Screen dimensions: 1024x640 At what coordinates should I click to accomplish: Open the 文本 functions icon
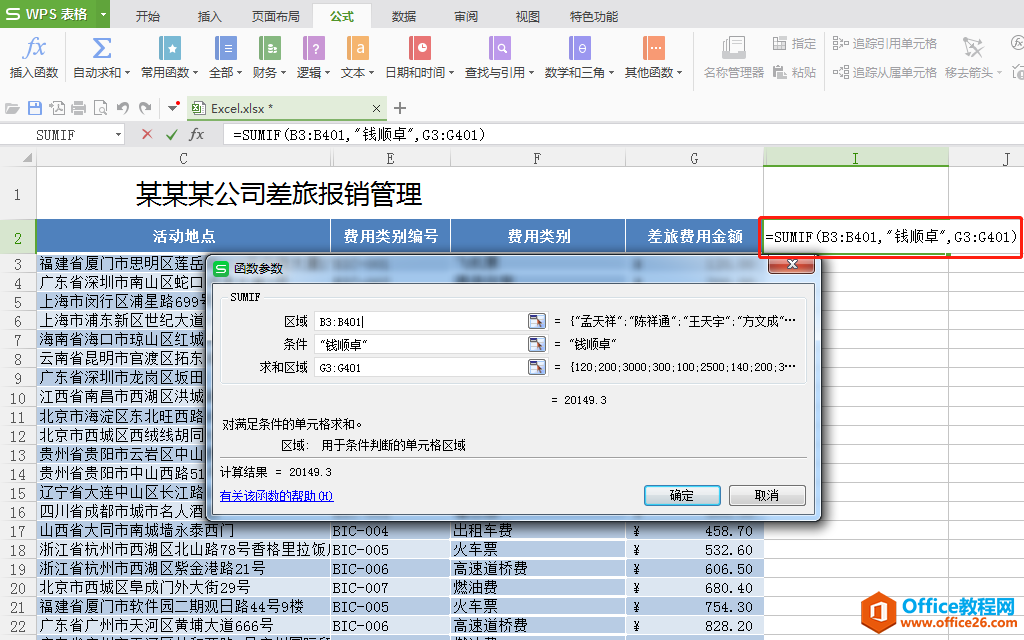pos(357,48)
